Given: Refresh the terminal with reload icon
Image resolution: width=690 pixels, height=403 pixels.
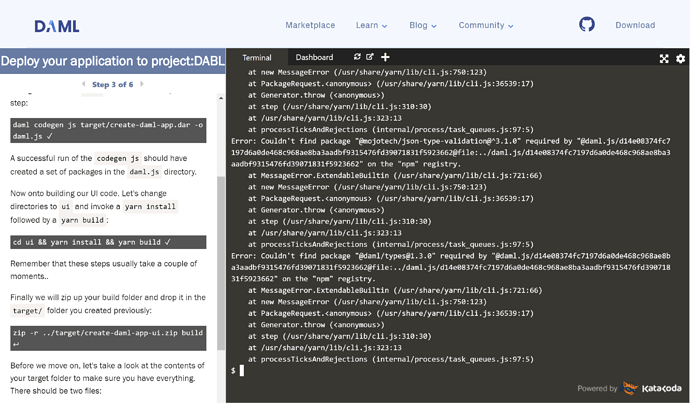Looking at the screenshot, I should [357, 58].
